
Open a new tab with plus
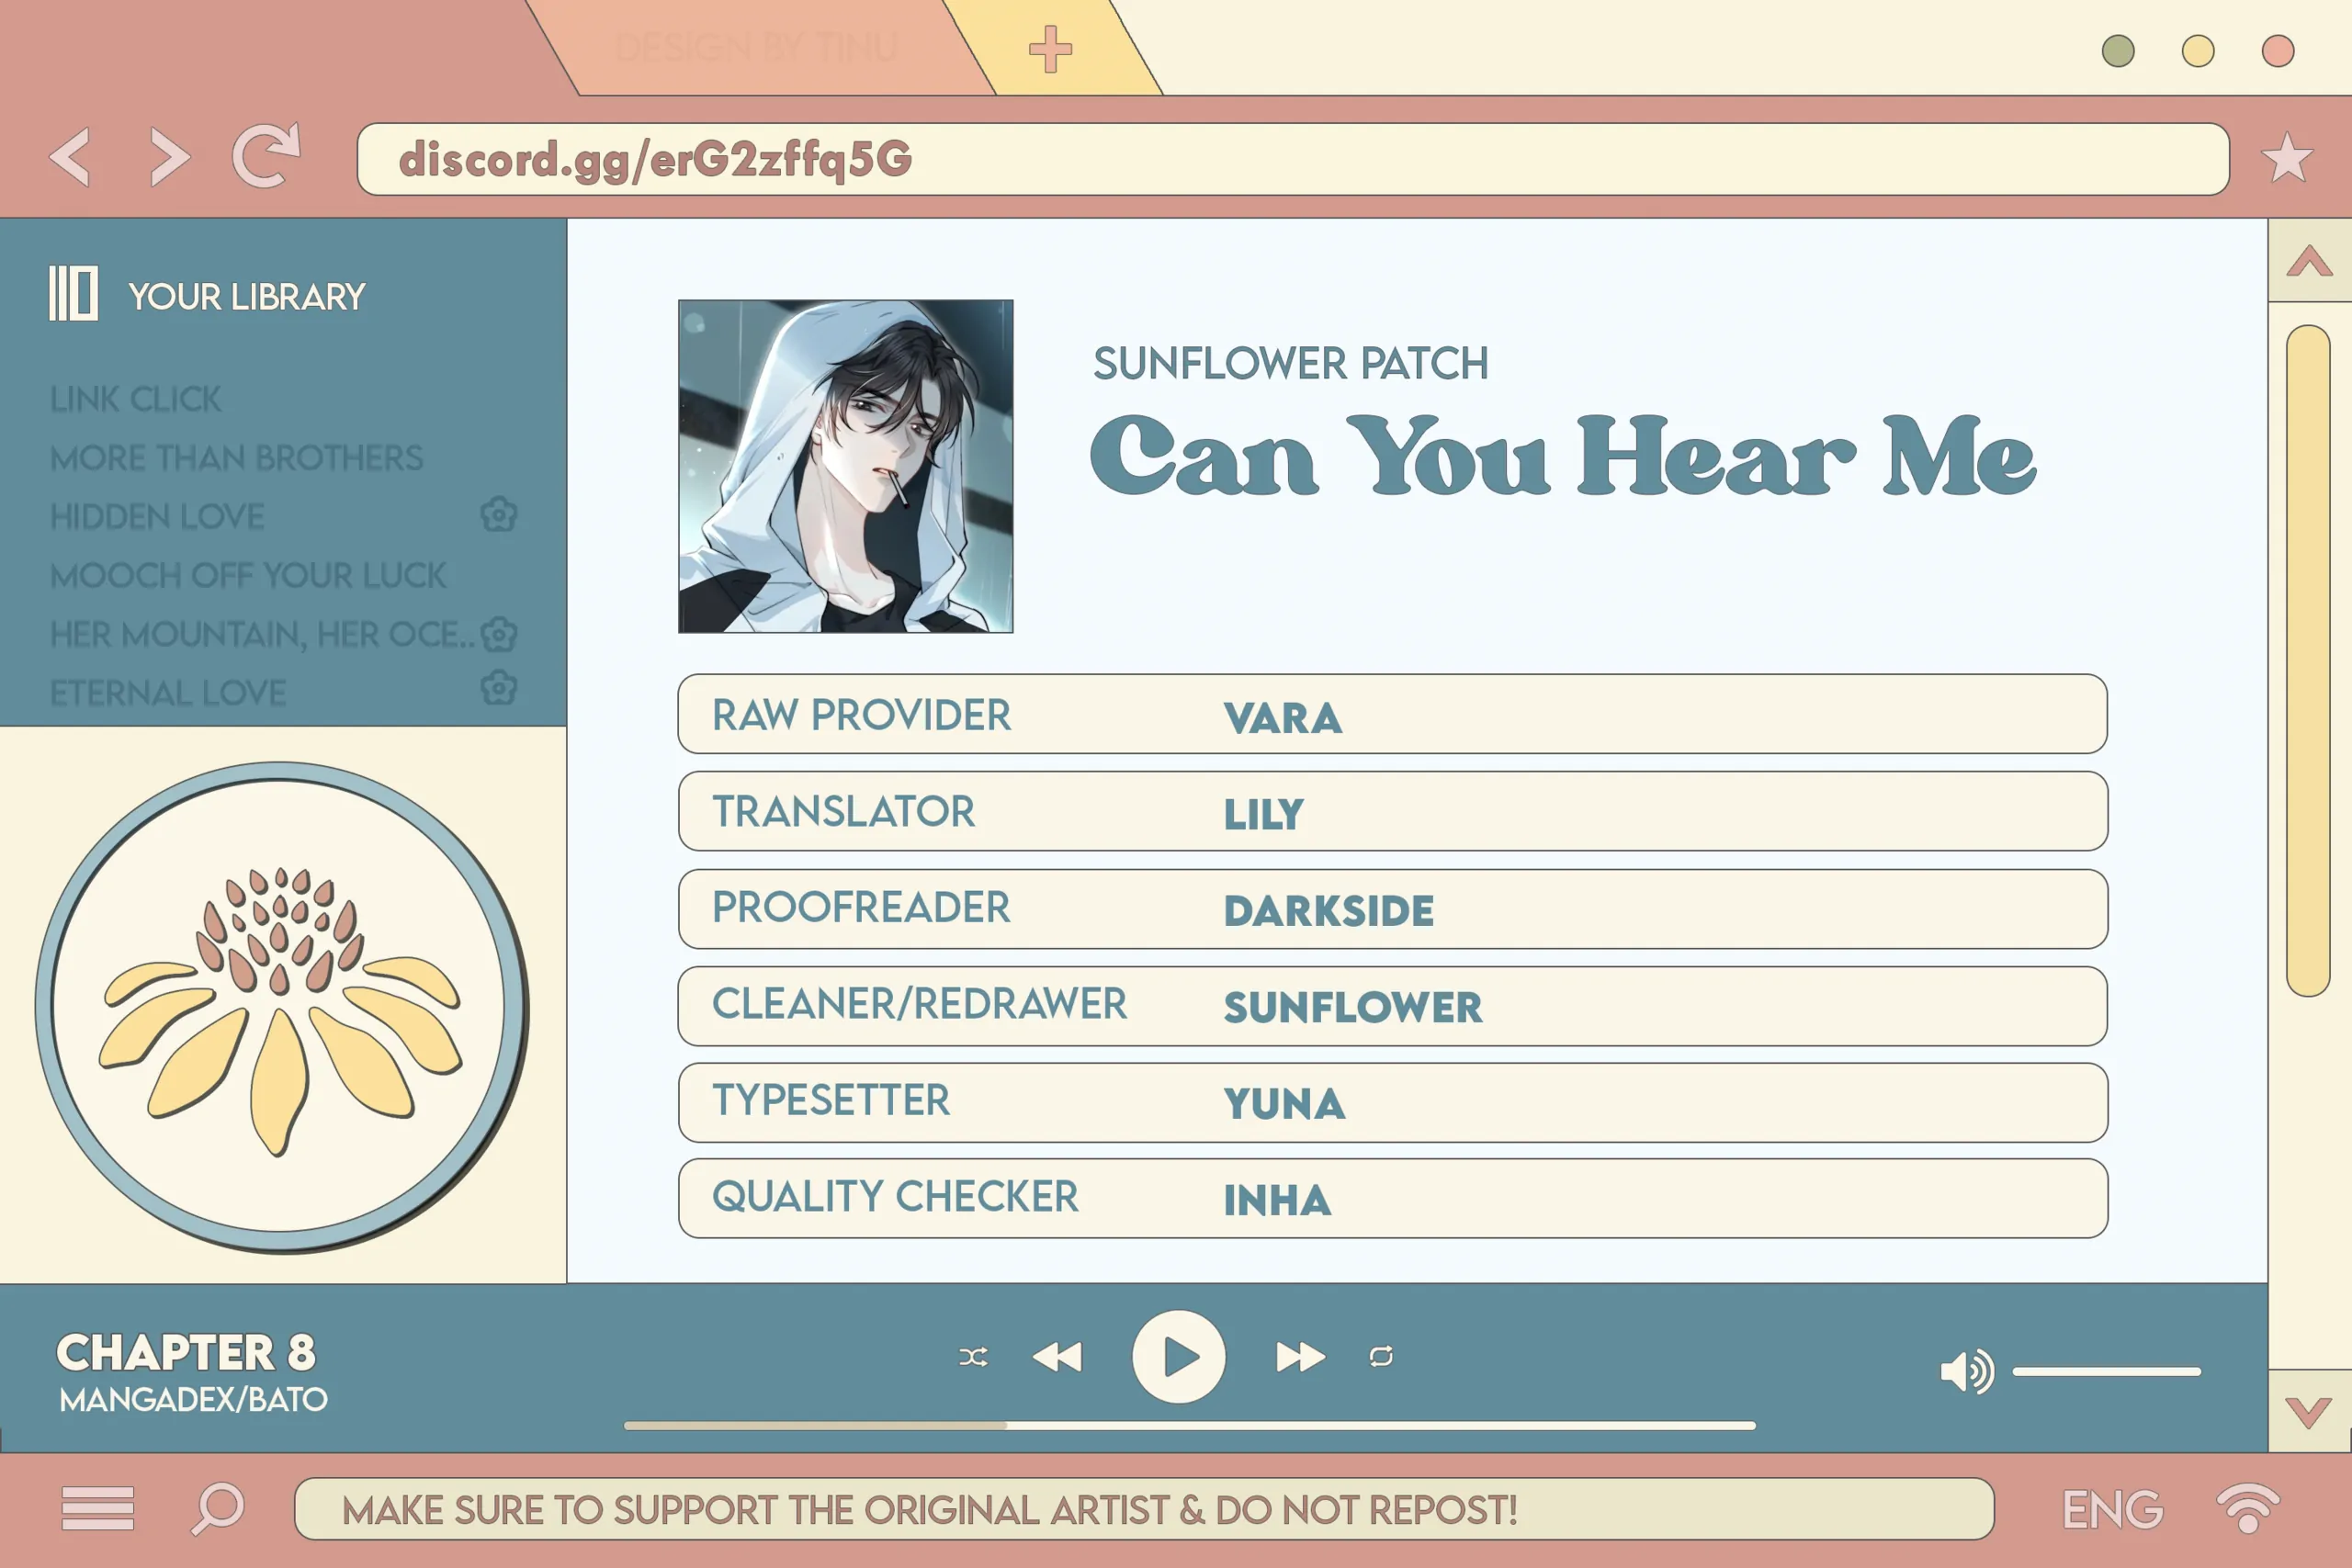coord(1050,49)
